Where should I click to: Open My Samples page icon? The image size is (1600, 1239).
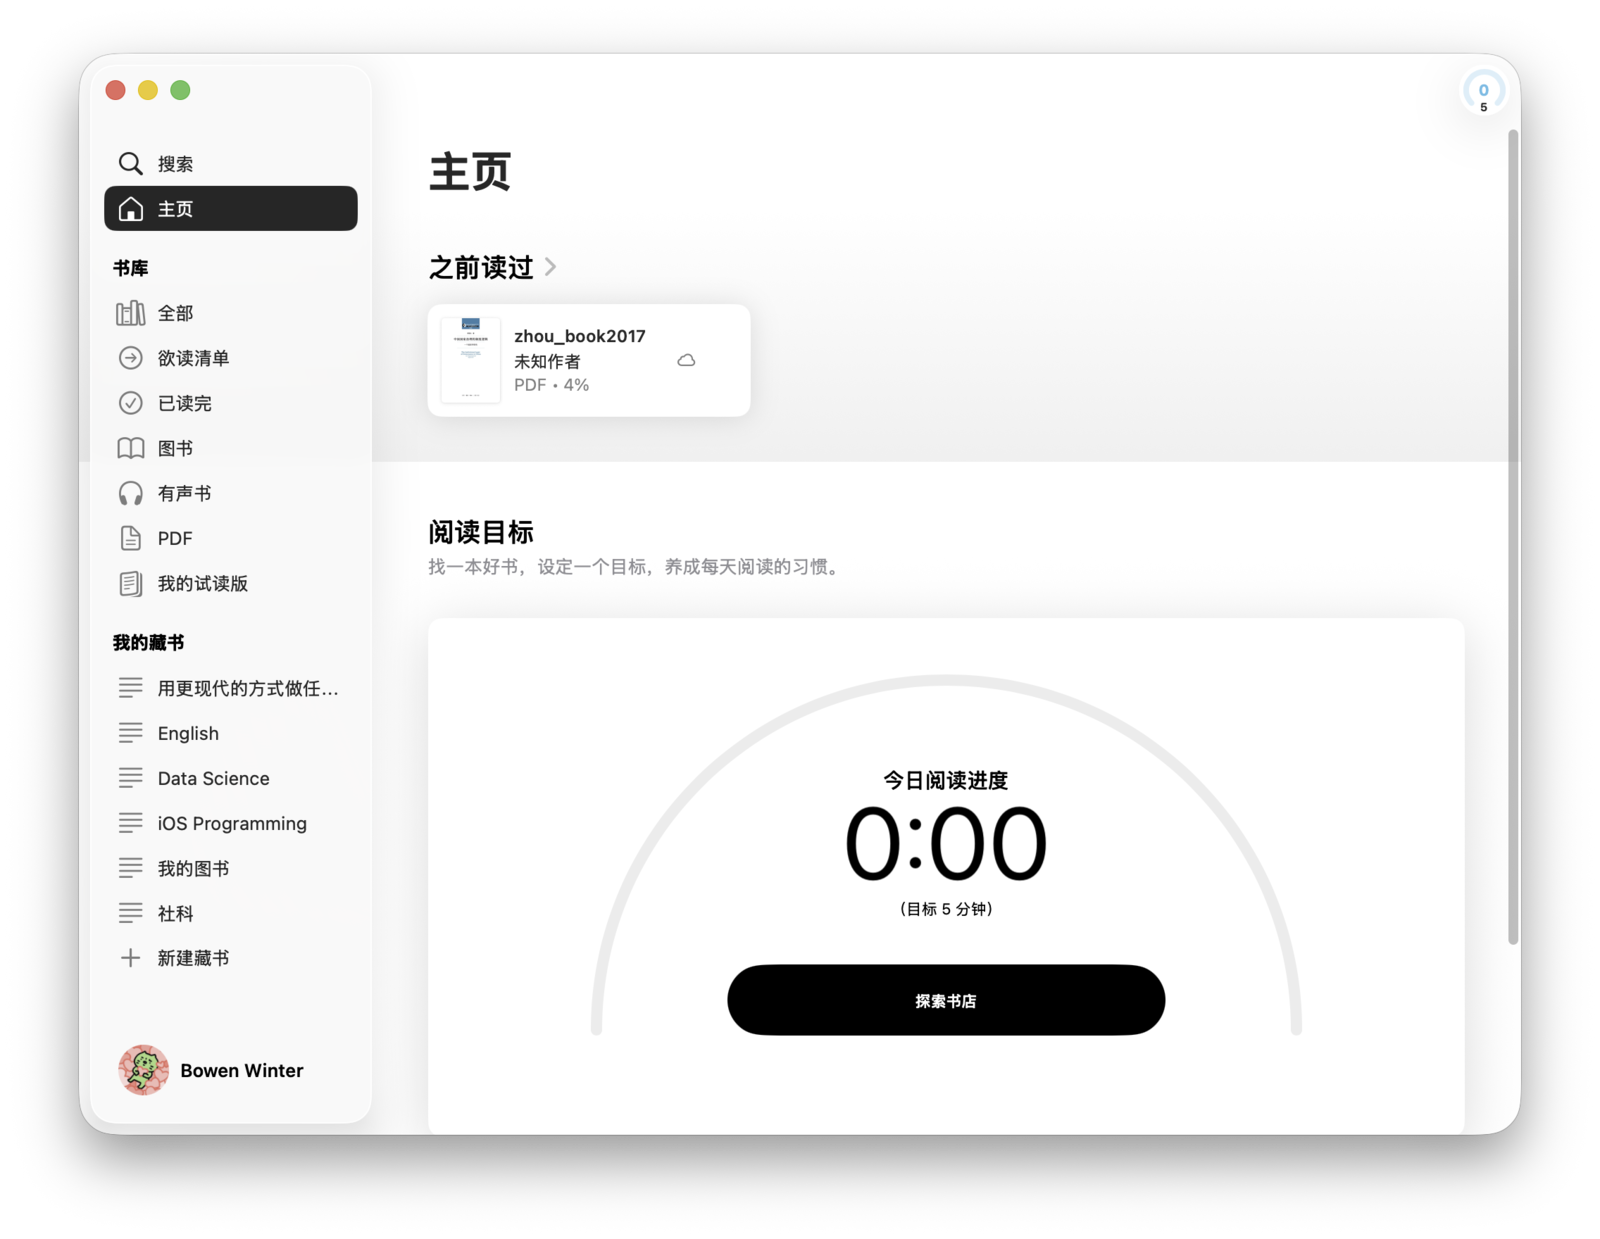point(130,583)
